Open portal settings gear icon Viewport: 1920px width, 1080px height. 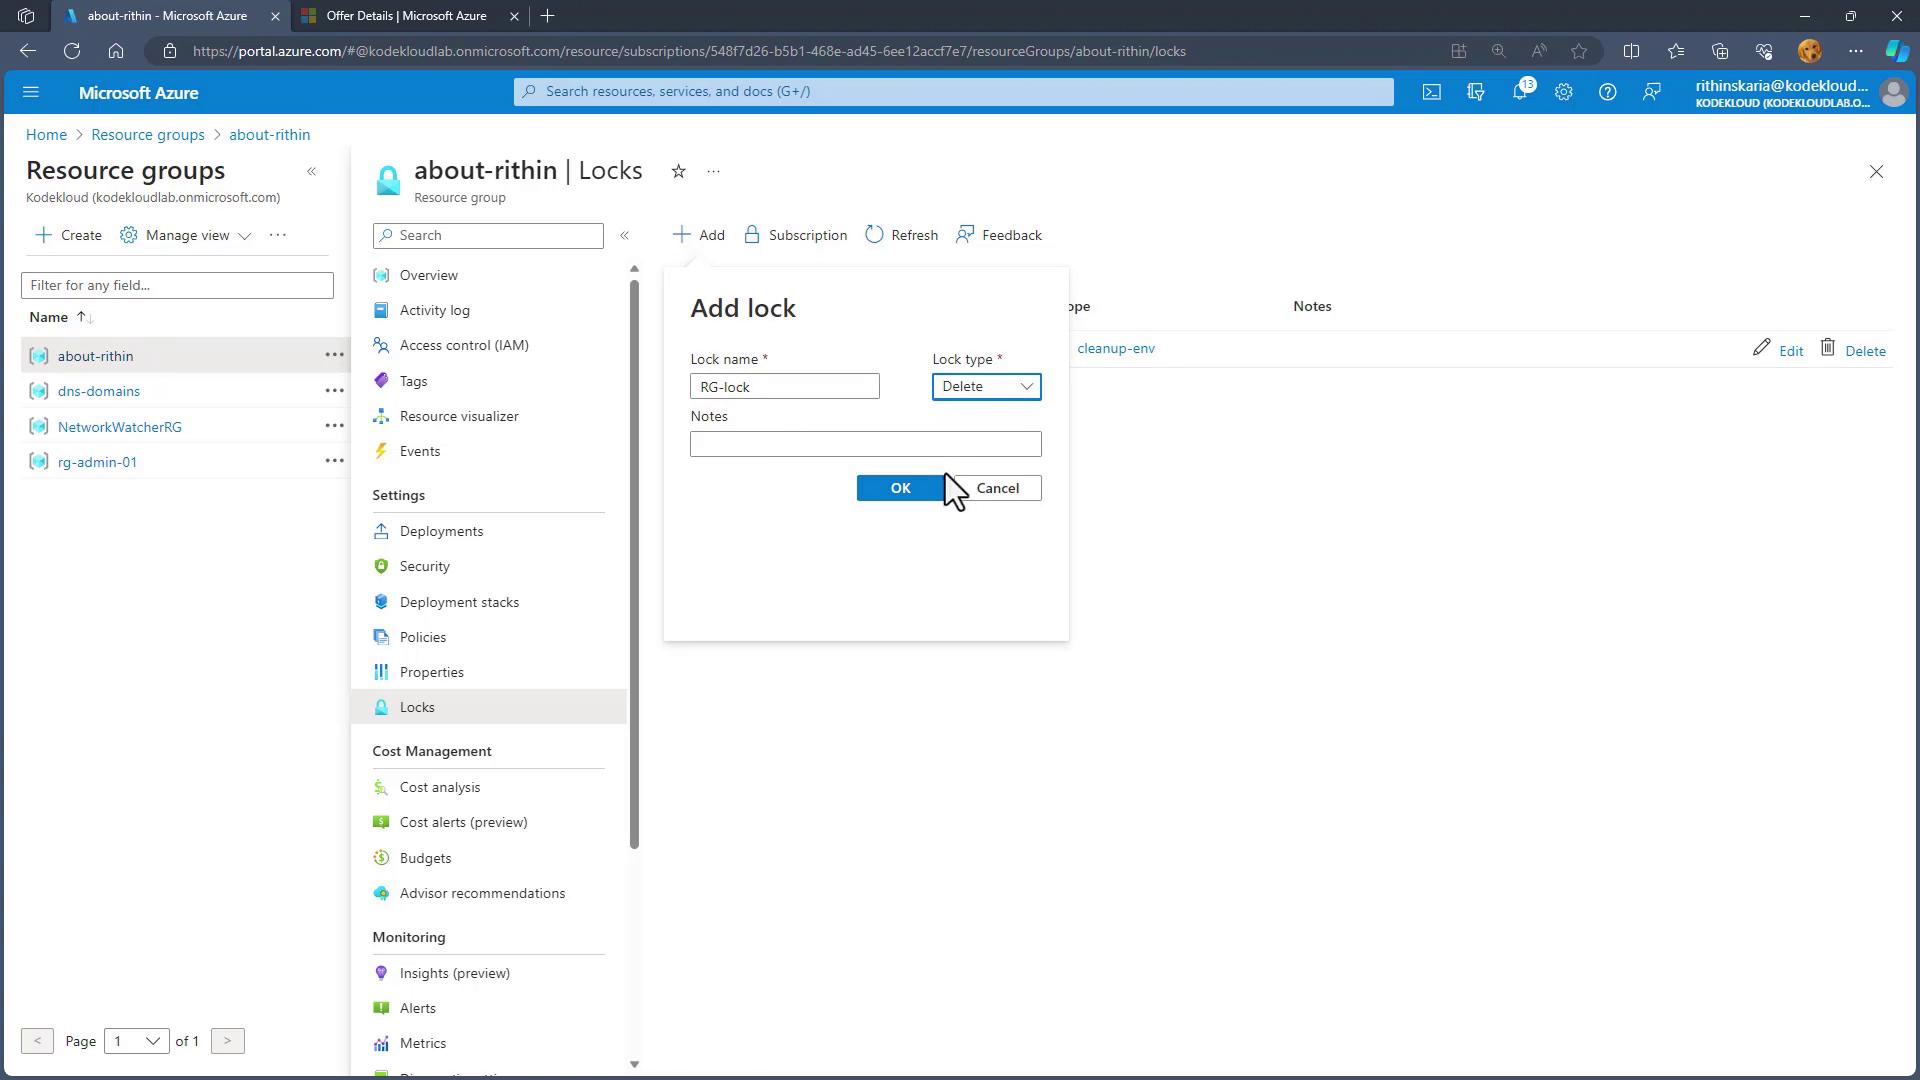coord(1563,92)
